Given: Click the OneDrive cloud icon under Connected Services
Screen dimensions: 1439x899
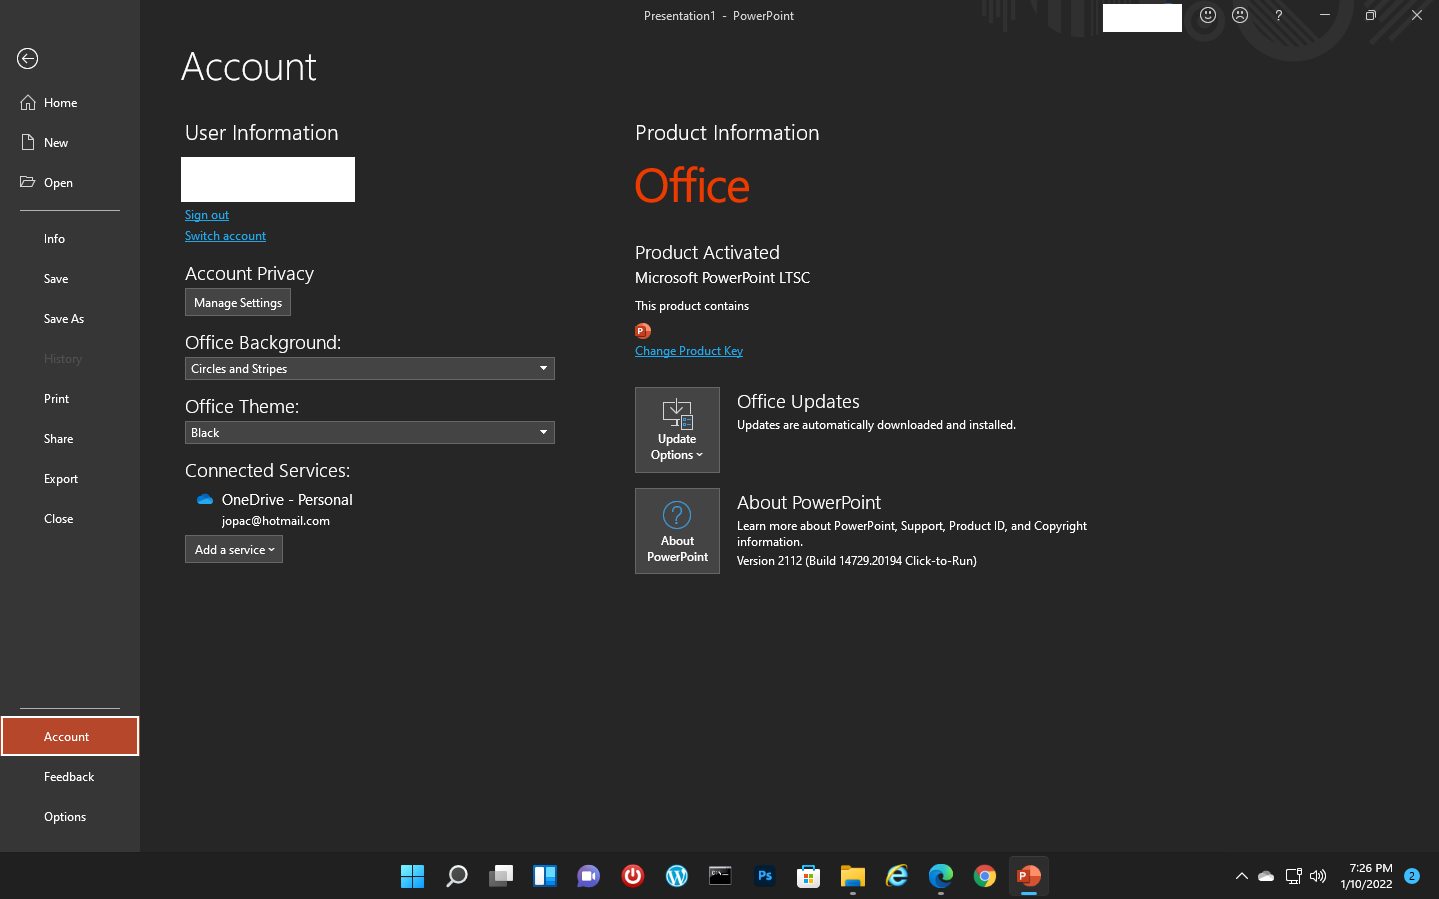Looking at the screenshot, I should [x=205, y=499].
